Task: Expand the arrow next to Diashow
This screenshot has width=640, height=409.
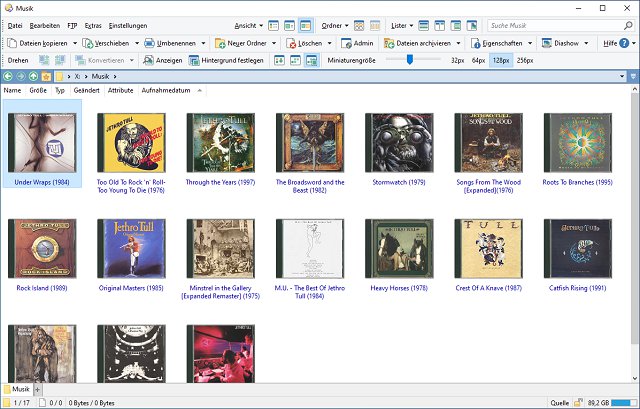Action: click(x=586, y=43)
